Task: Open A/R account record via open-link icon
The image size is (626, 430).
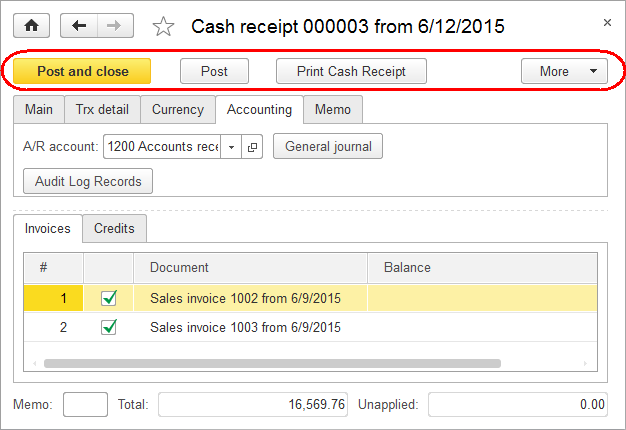Action: [252, 147]
